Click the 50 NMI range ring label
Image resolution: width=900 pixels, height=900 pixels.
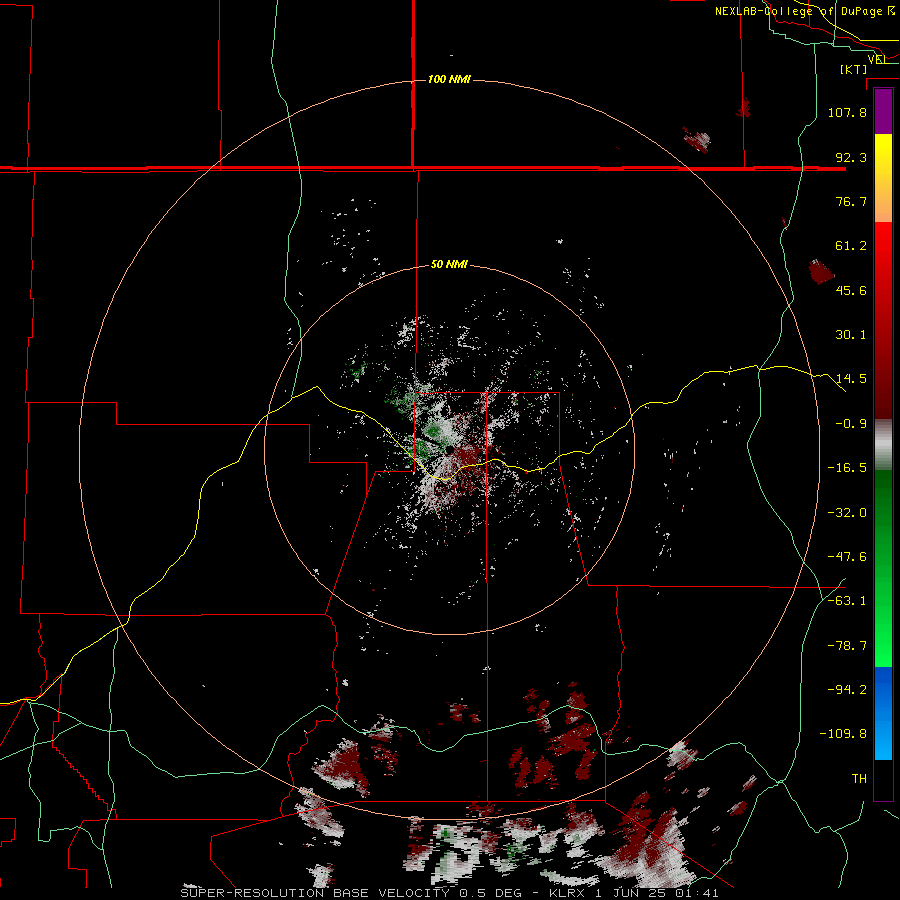pyautogui.click(x=449, y=264)
